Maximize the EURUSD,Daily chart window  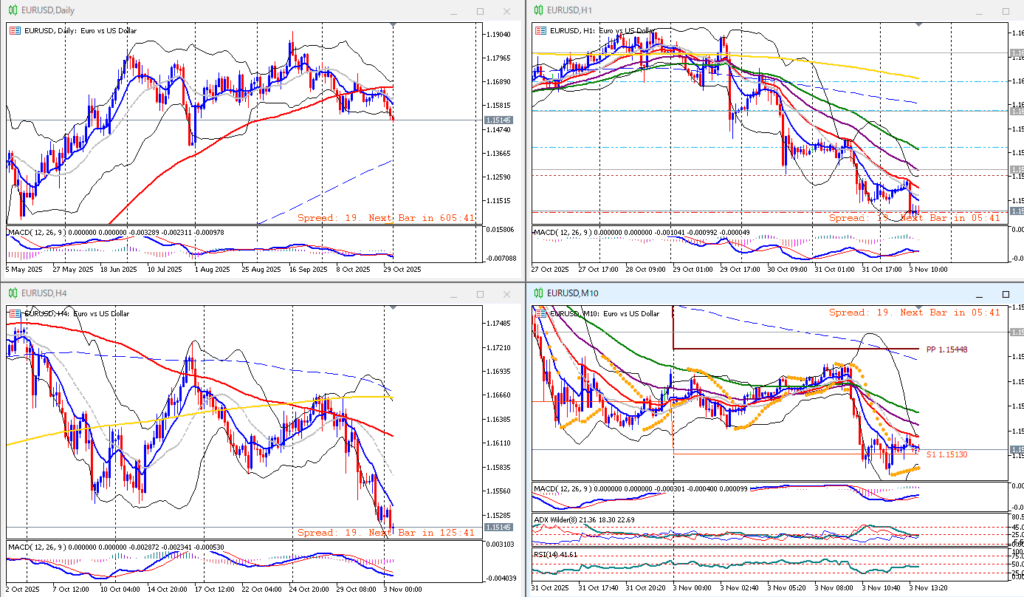pyautogui.click(x=480, y=11)
